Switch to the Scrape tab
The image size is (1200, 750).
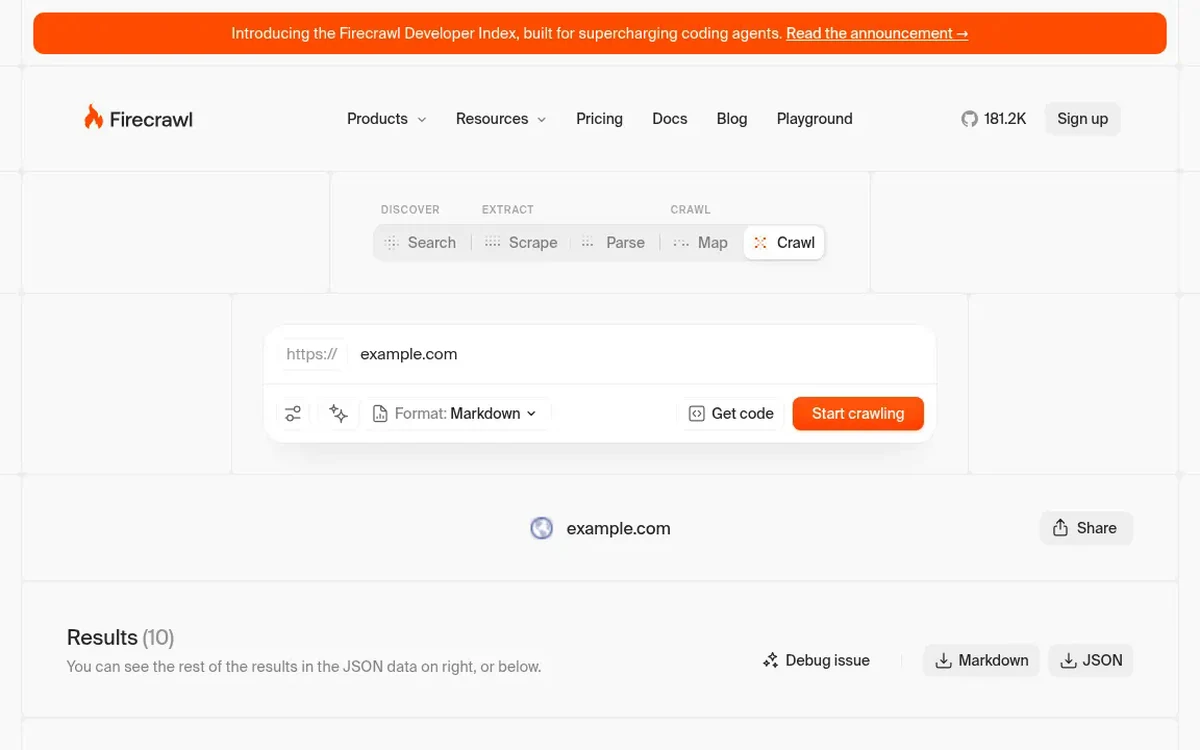[x=521, y=242]
